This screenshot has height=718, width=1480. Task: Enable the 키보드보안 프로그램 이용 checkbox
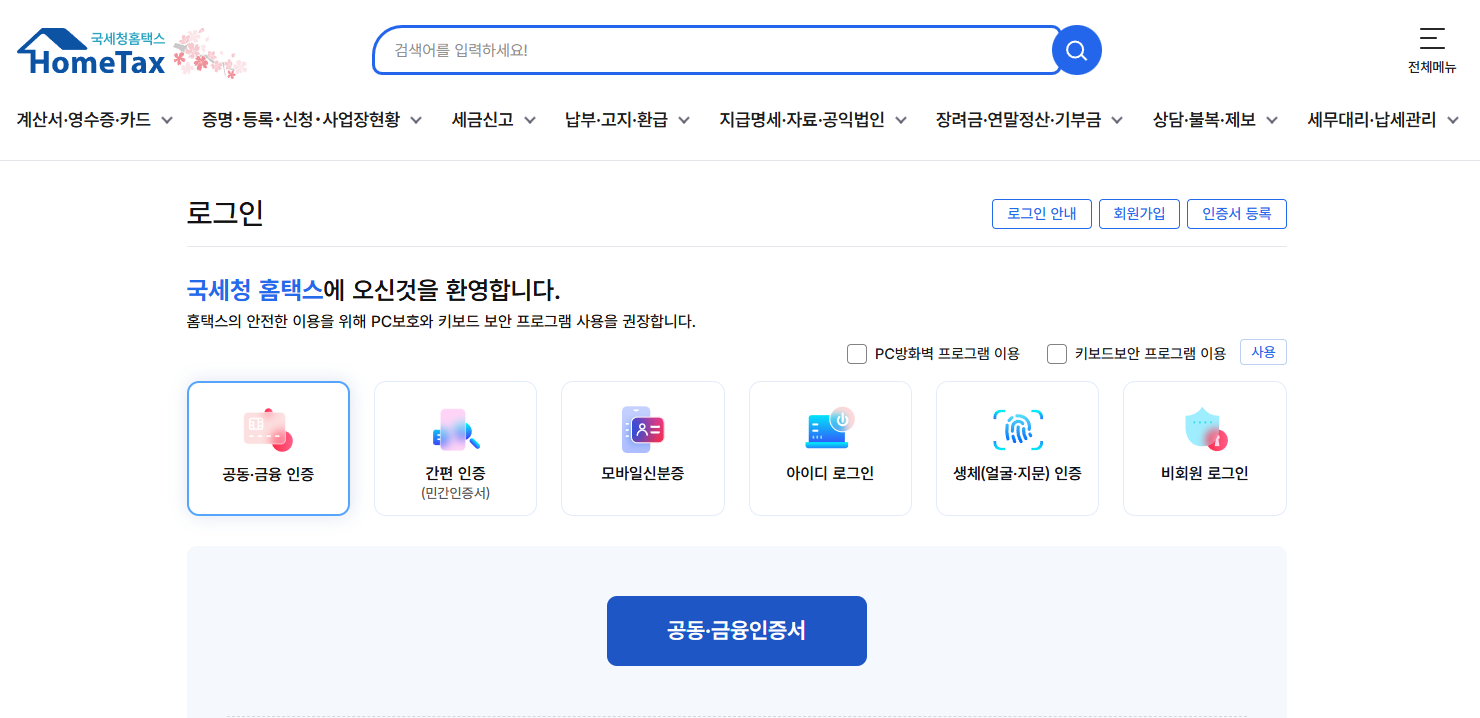coord(1057,353)
